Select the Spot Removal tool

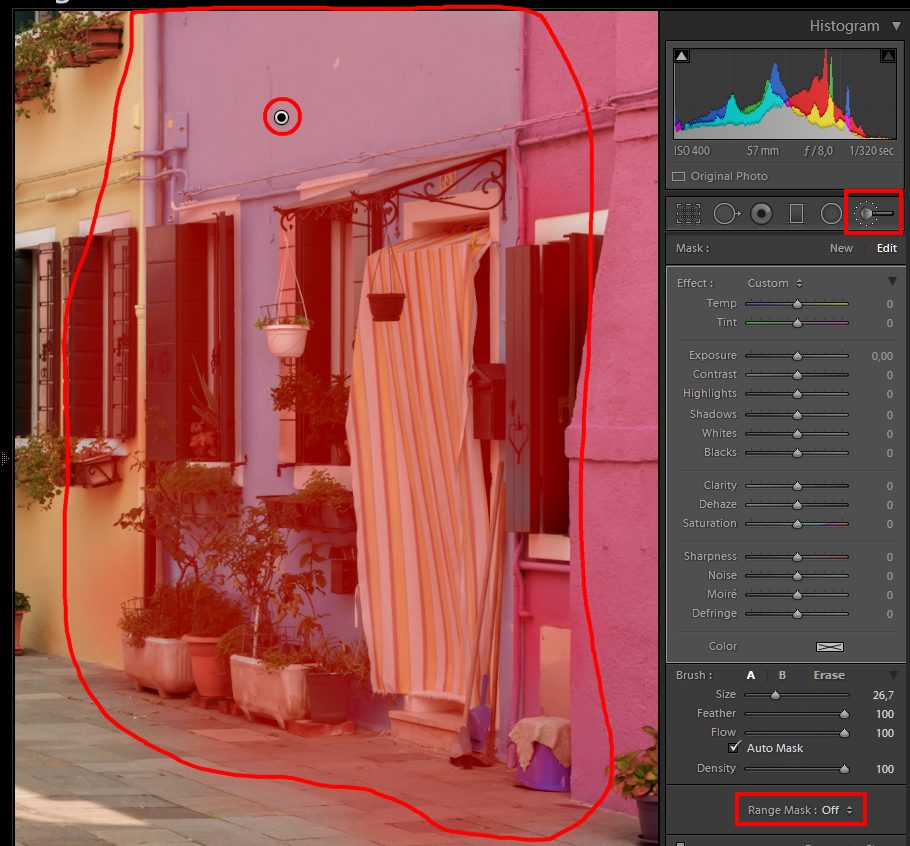726,213
